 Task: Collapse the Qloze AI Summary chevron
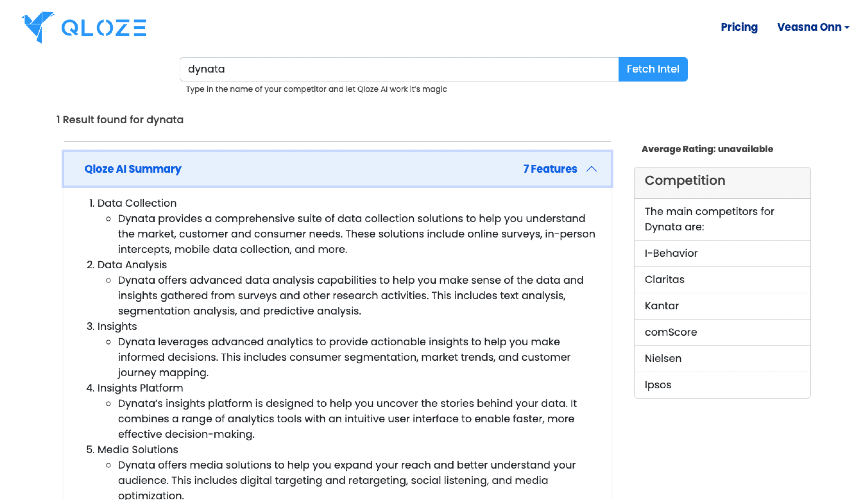(592, 169)
